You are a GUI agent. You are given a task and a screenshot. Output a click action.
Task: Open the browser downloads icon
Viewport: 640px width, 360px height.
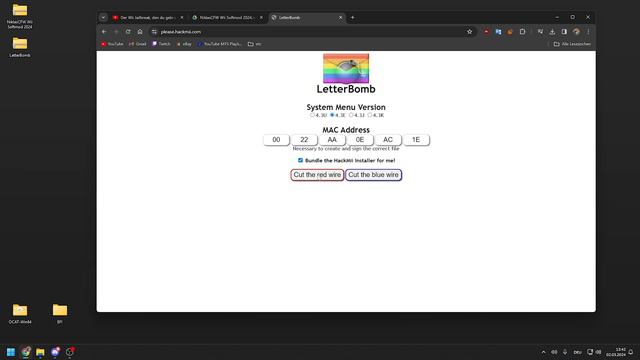[x=552, y=32]
